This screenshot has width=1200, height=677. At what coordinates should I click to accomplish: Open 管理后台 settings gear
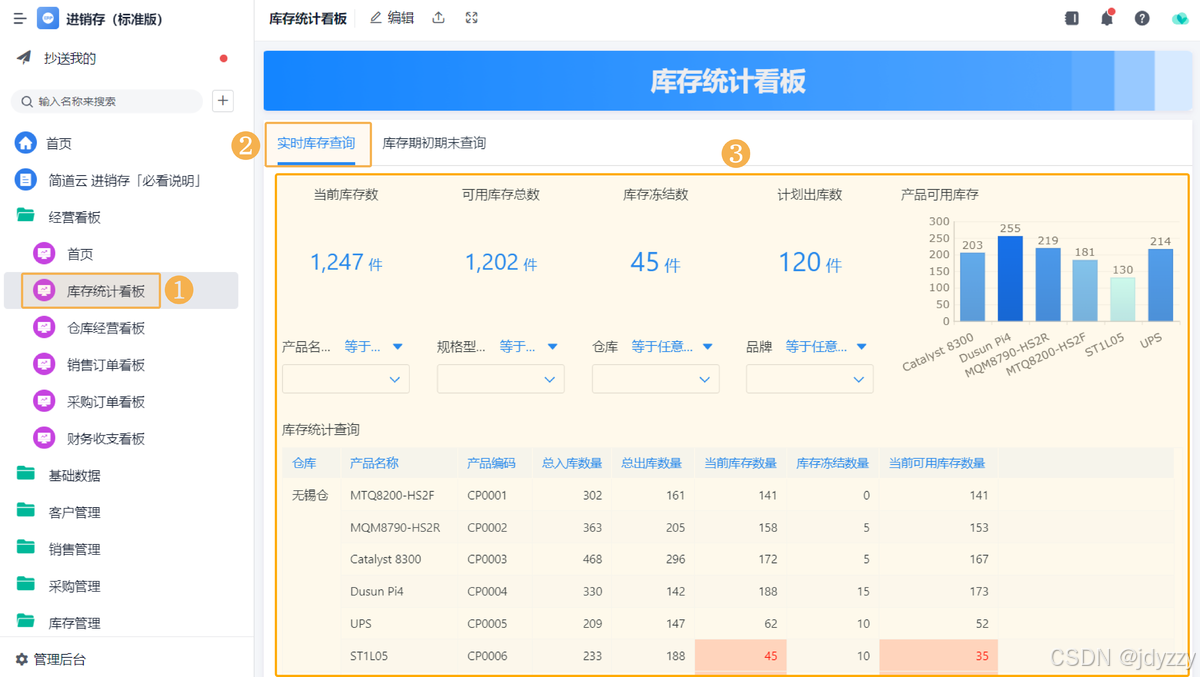[x=22, y=659]
